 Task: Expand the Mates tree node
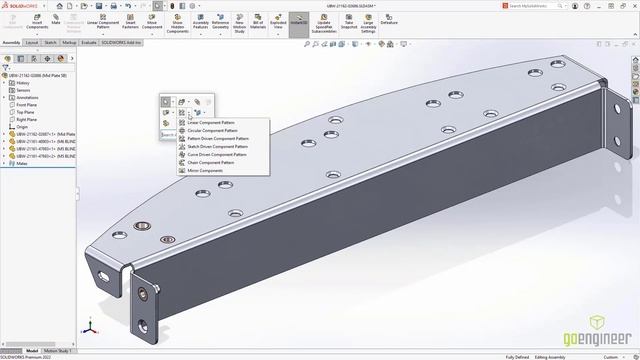[x=4, y=163]
